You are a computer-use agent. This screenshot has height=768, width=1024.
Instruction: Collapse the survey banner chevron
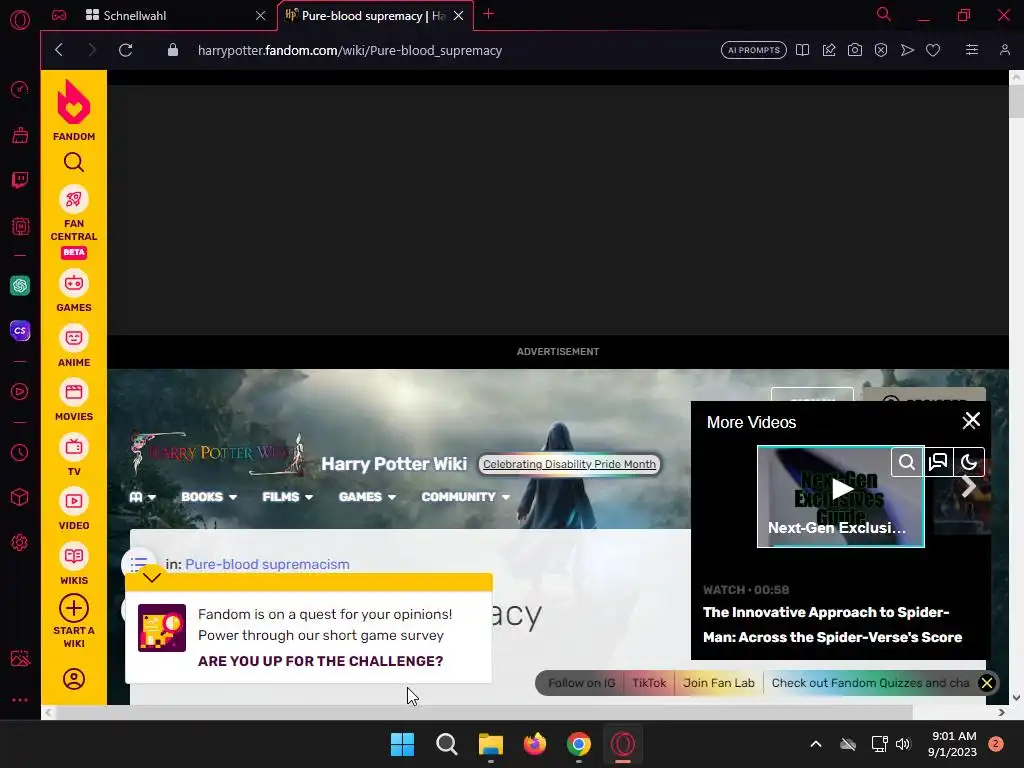point(152,576)
